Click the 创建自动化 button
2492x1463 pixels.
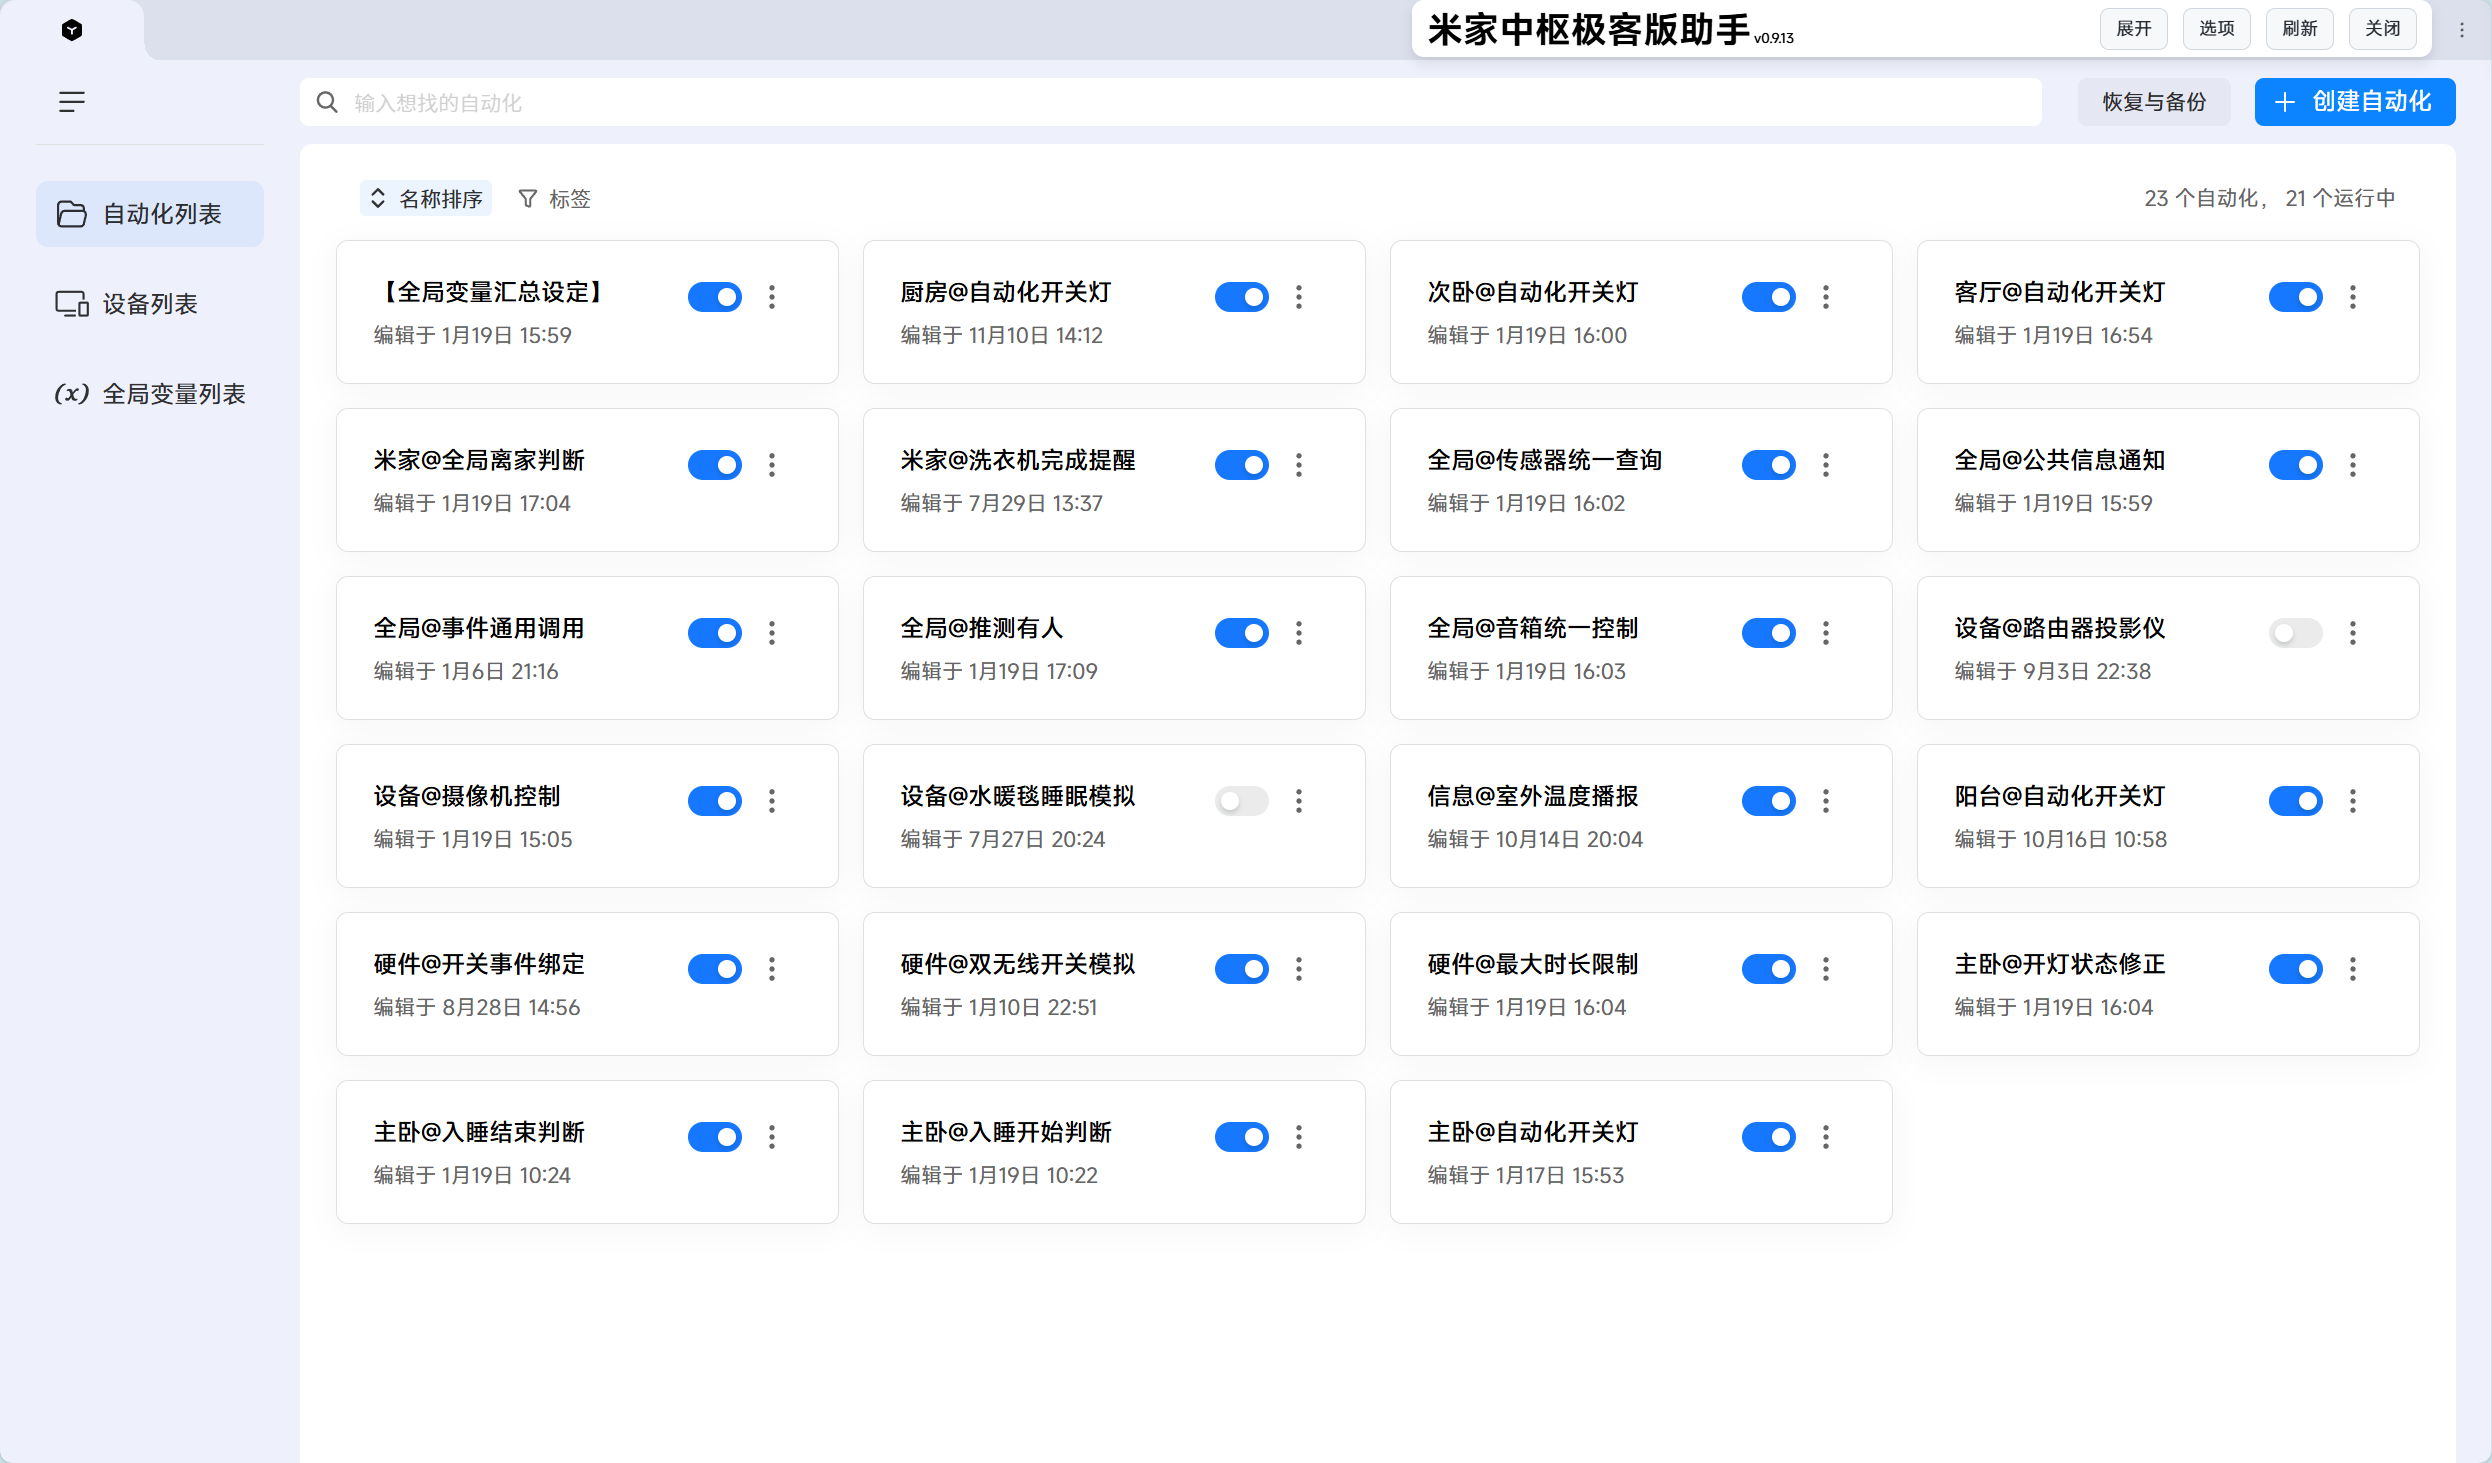(2354, 102)
